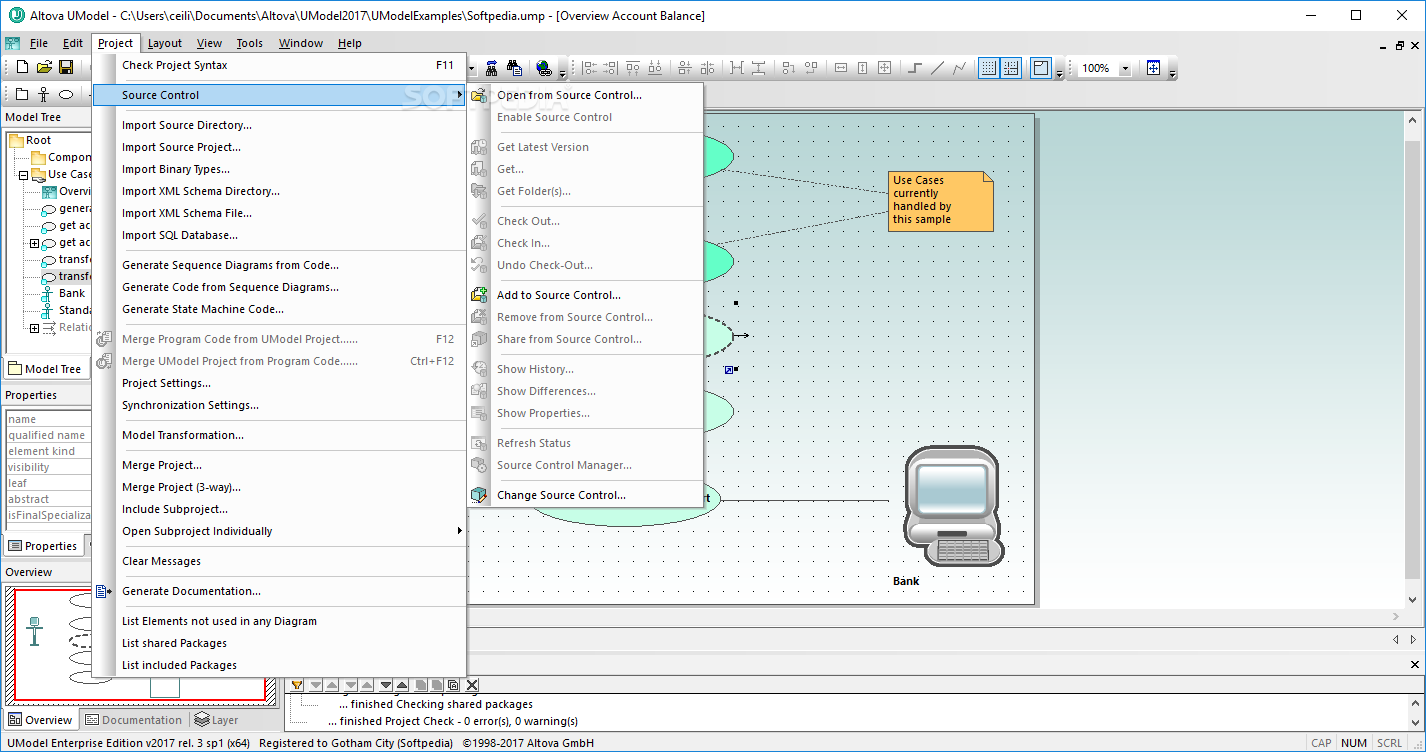1426x752 pixels.
Task: Click the Make same height icon
Action: click(863, 68)
